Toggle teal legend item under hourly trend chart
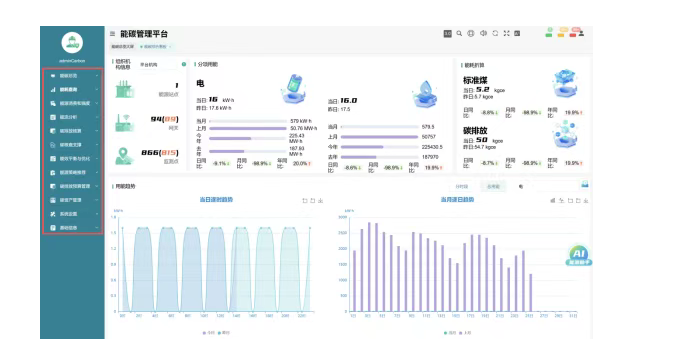This screenshot has width=680, height=360. (x=224, y=333)
